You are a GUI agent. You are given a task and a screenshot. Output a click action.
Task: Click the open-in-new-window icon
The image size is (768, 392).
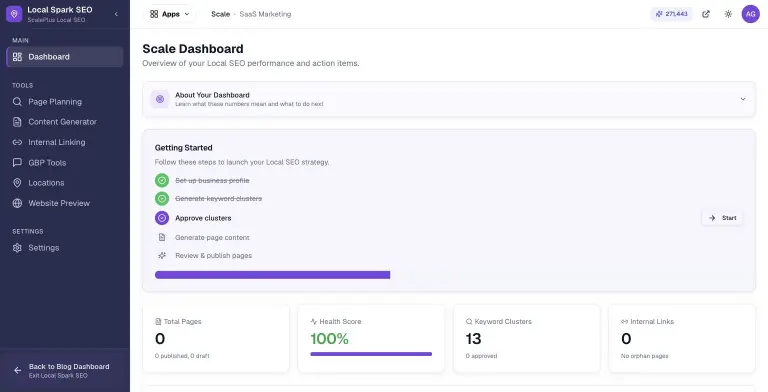click(706, 14)
